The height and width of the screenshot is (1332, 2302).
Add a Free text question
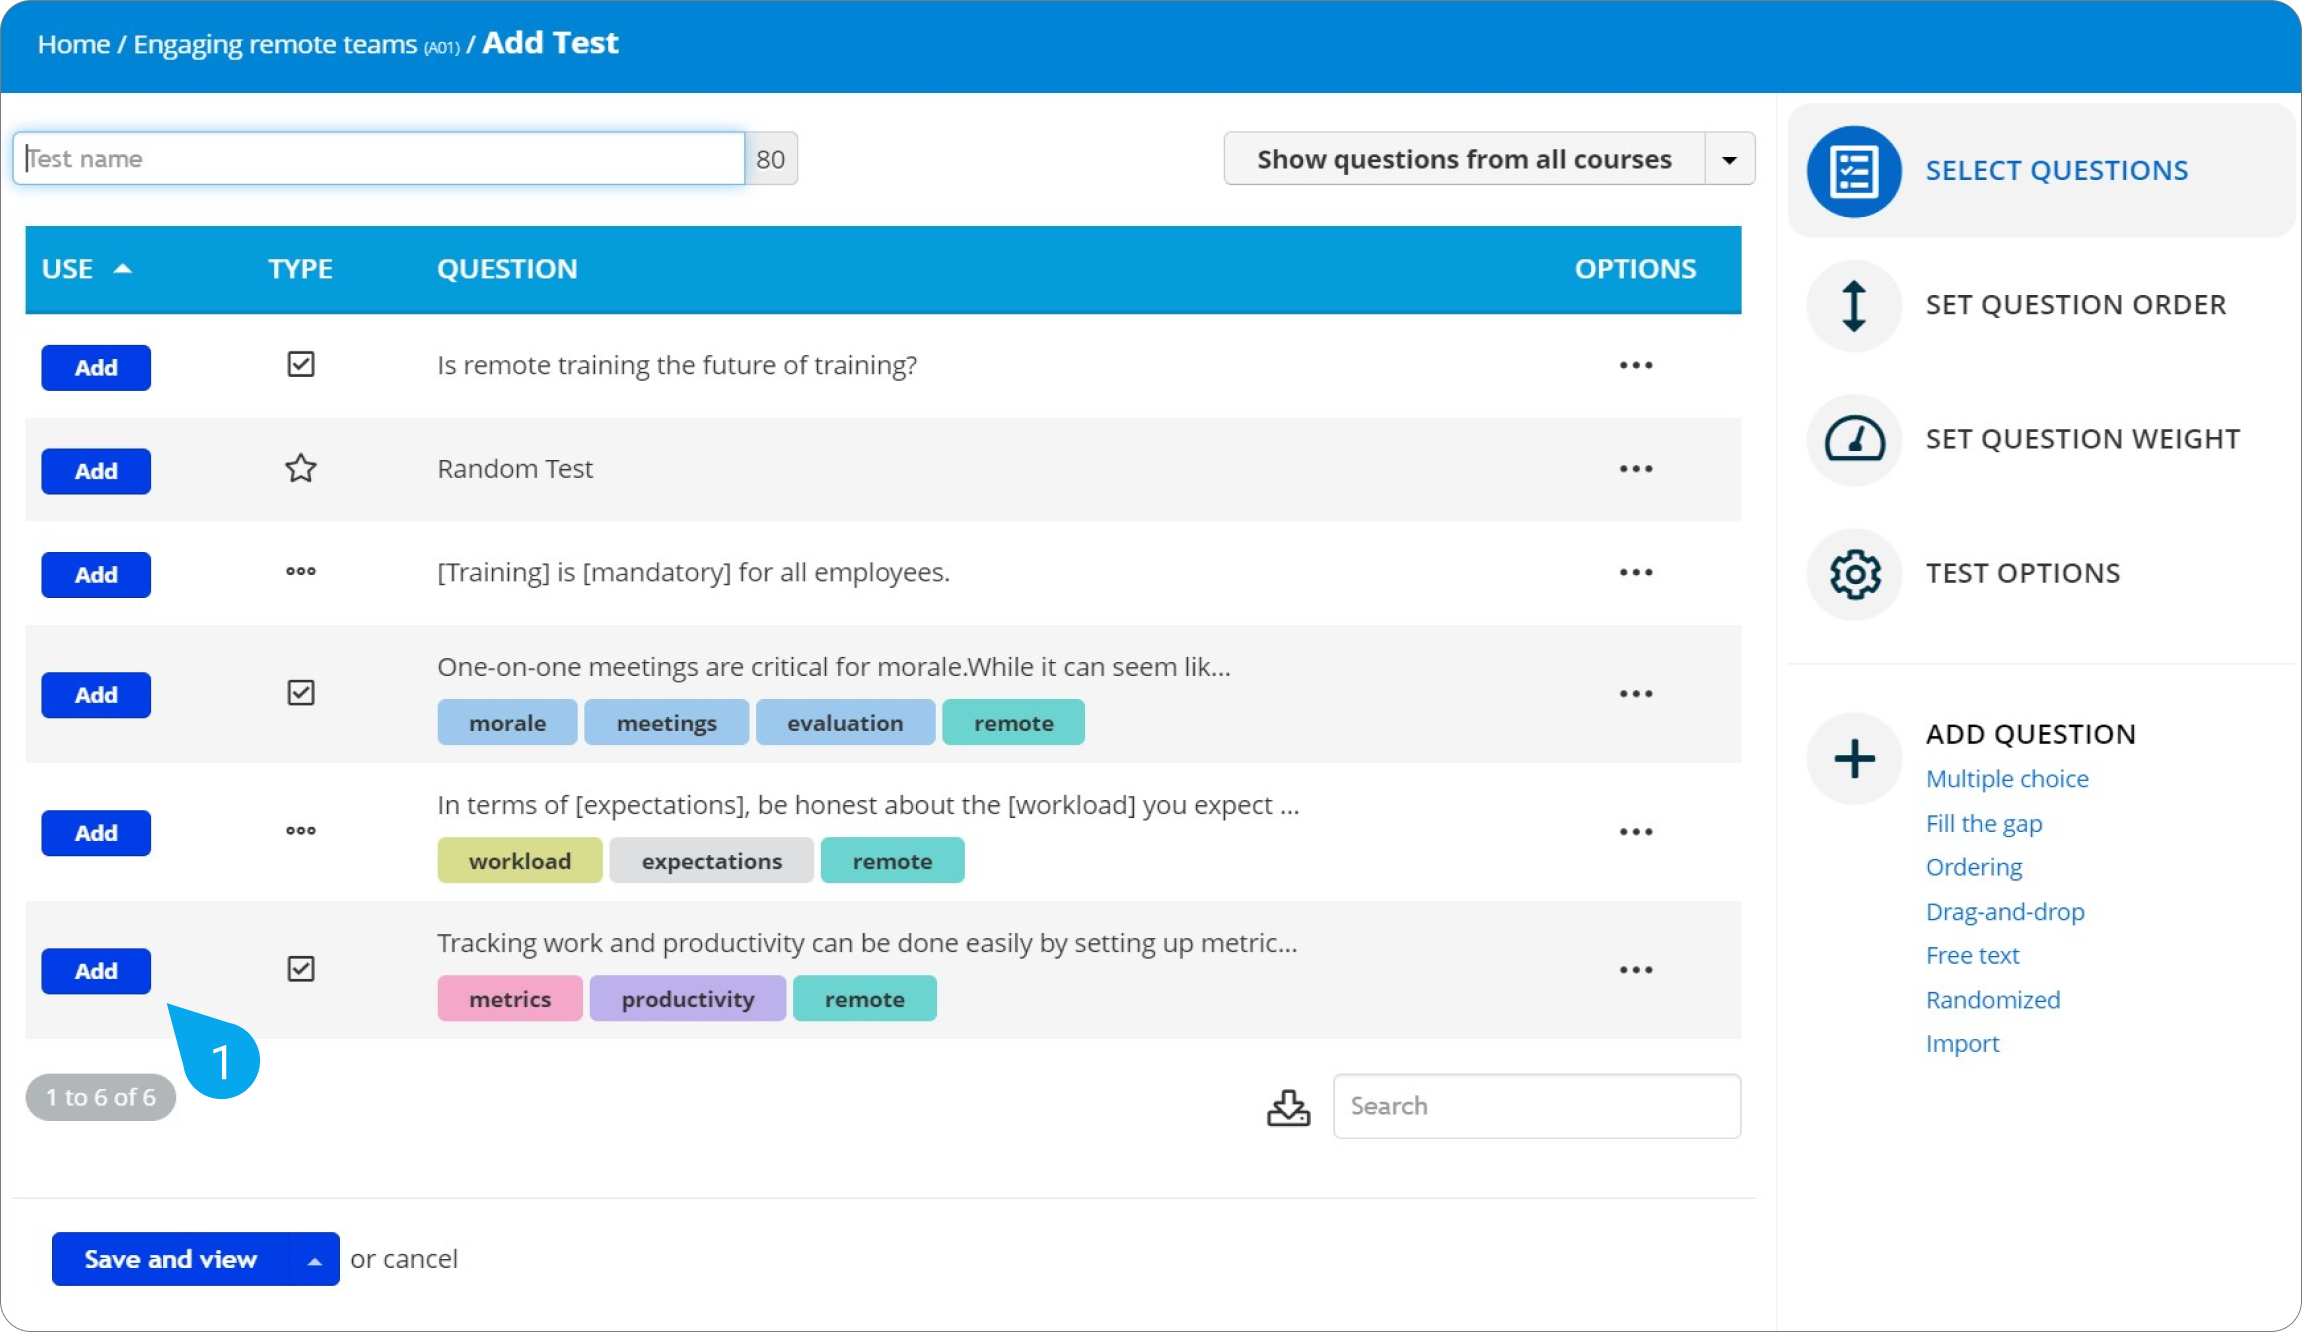click(1972, 956)
